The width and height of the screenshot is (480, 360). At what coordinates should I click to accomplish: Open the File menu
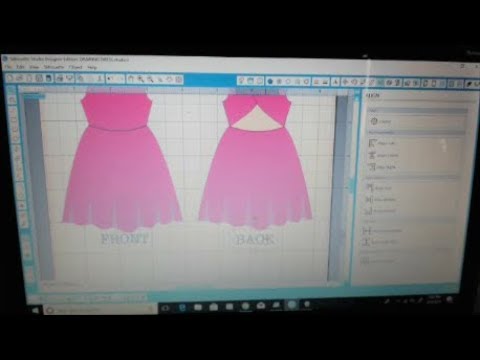point(7,67)
